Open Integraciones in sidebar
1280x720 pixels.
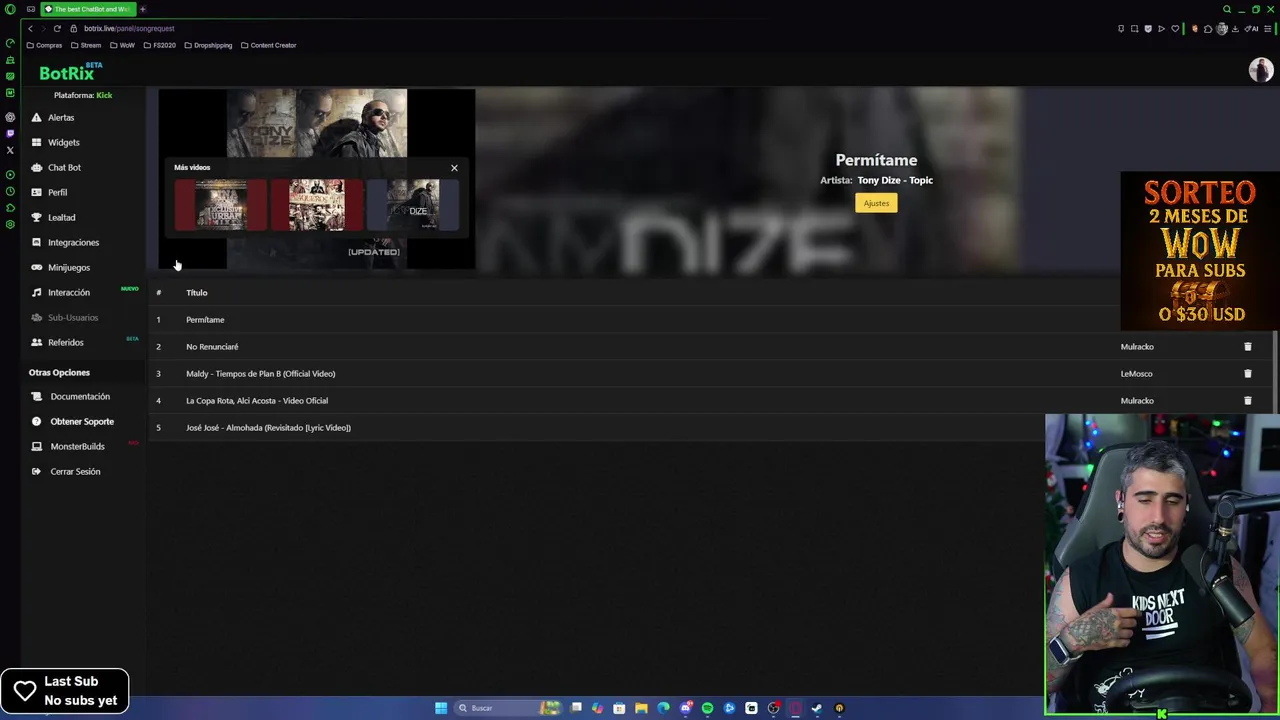click(73, 242)
